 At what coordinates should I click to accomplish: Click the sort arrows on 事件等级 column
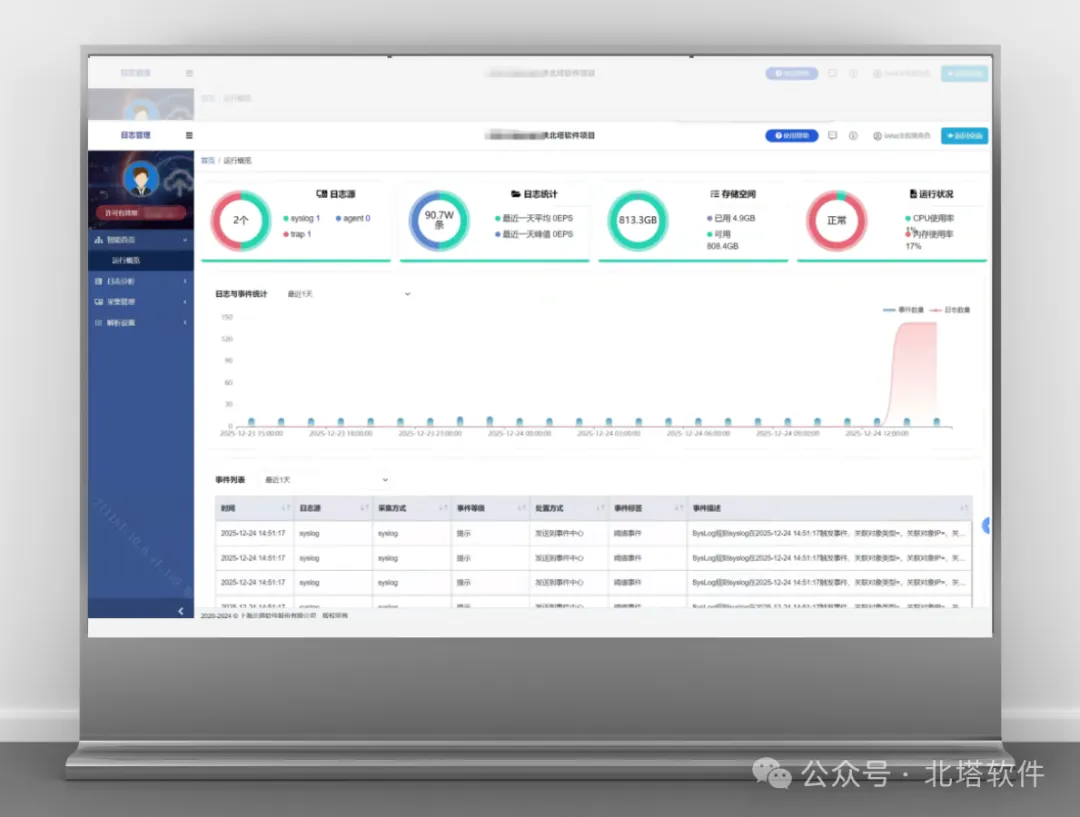521,508
